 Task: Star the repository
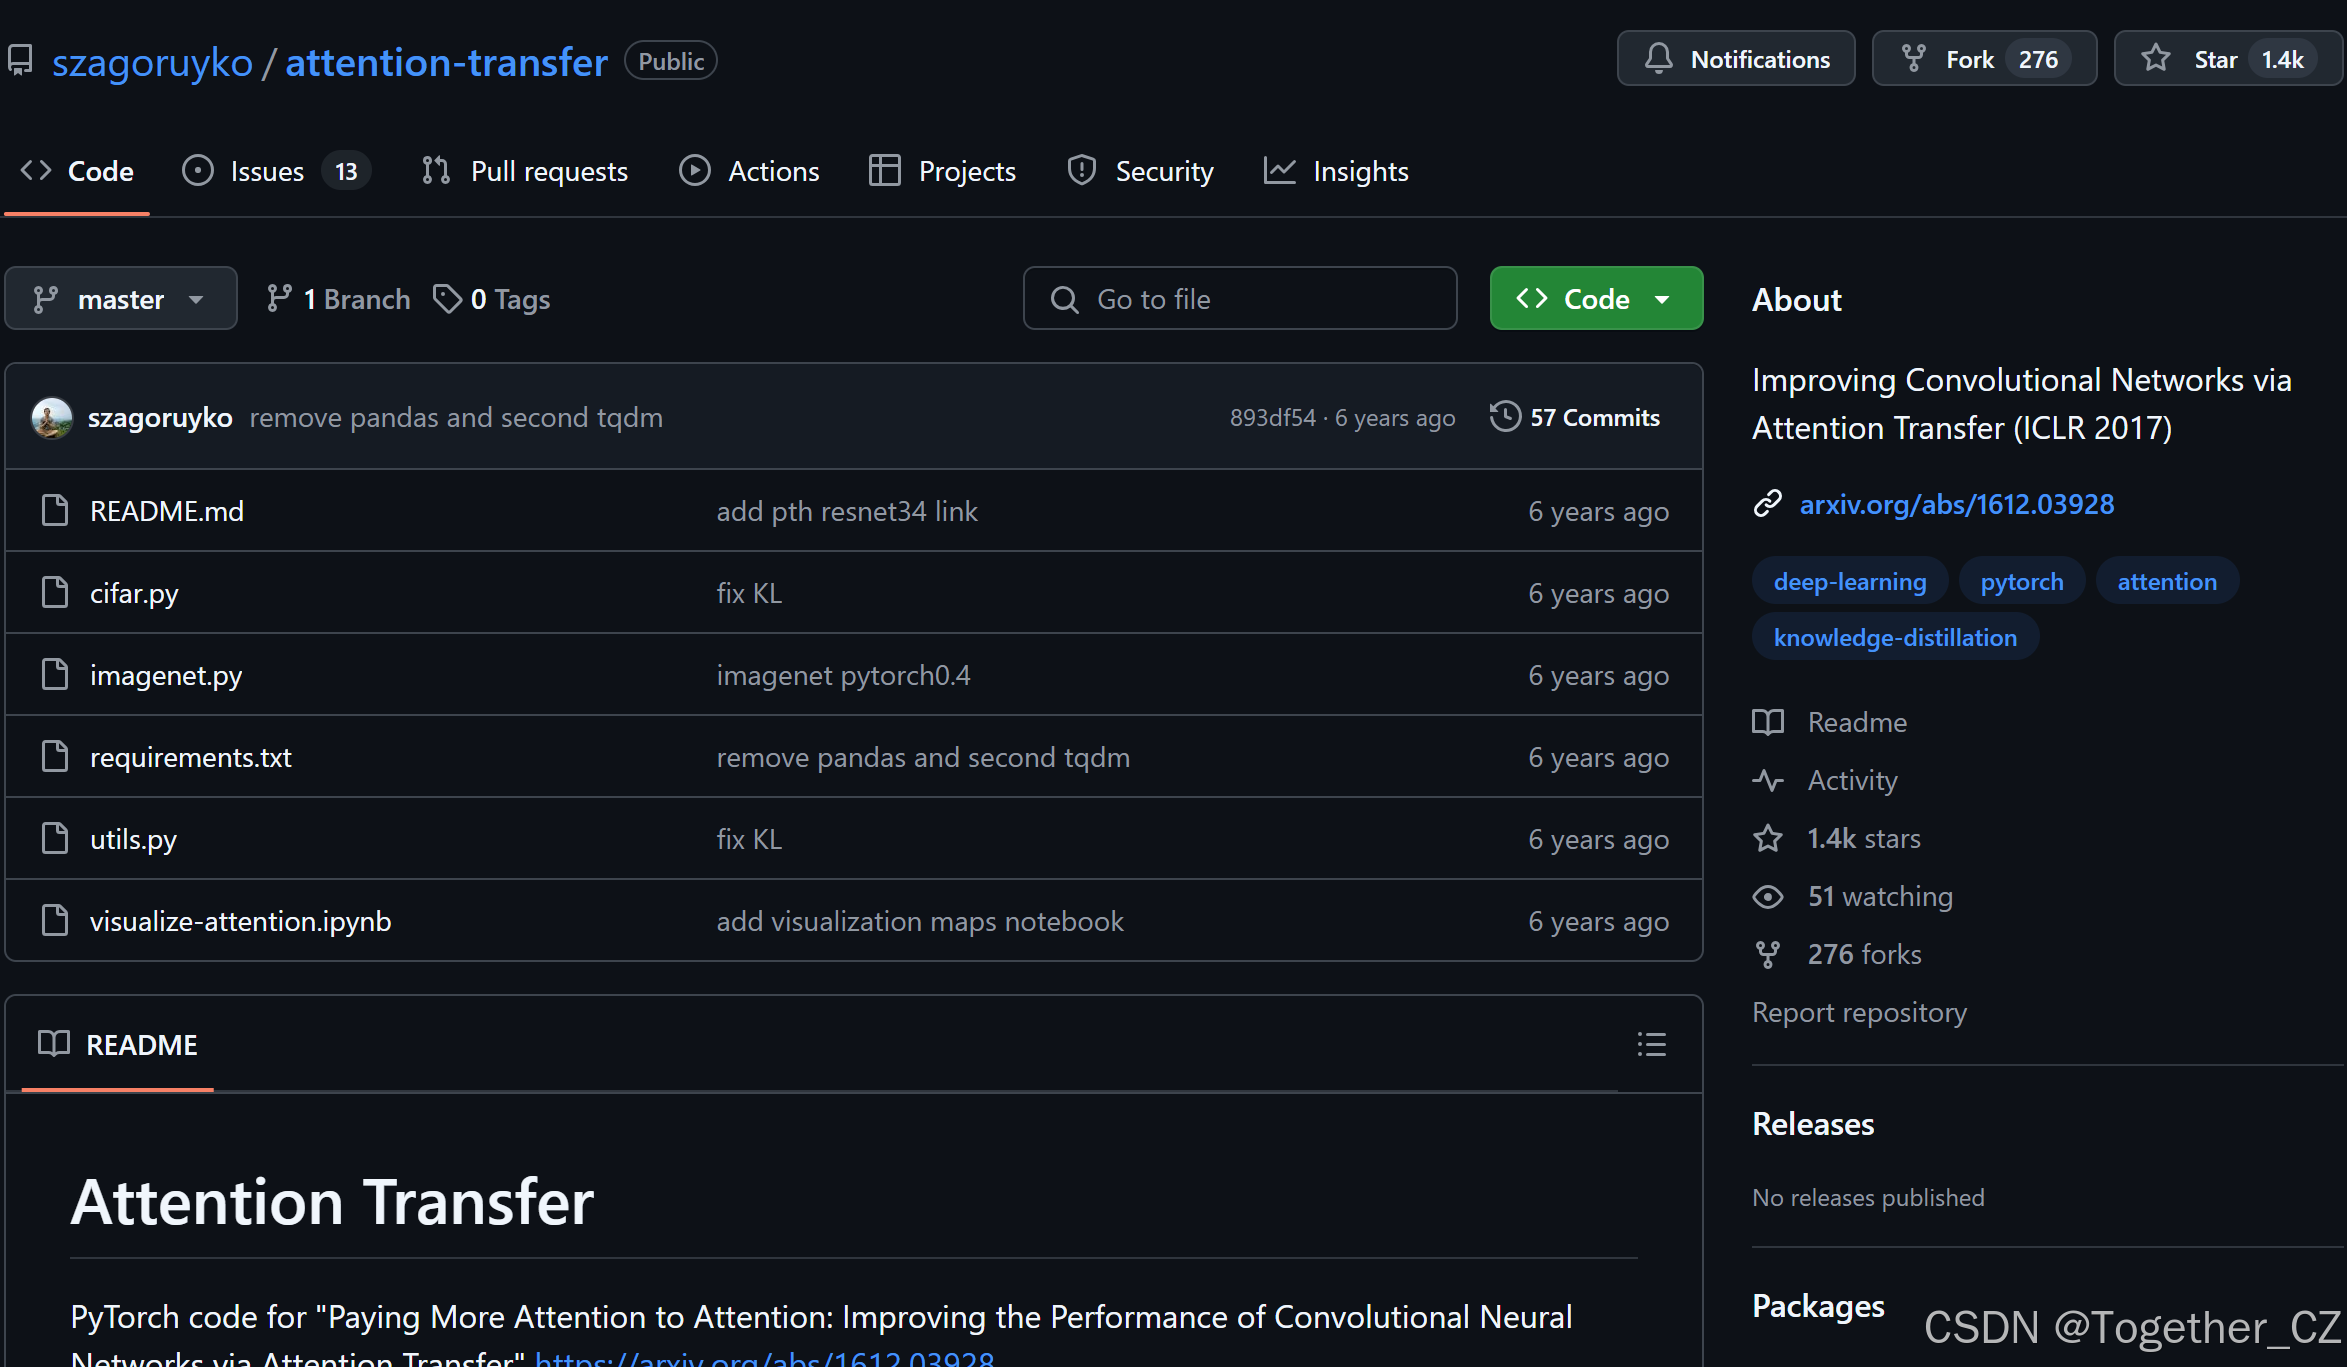click(x=2228, y=59)
